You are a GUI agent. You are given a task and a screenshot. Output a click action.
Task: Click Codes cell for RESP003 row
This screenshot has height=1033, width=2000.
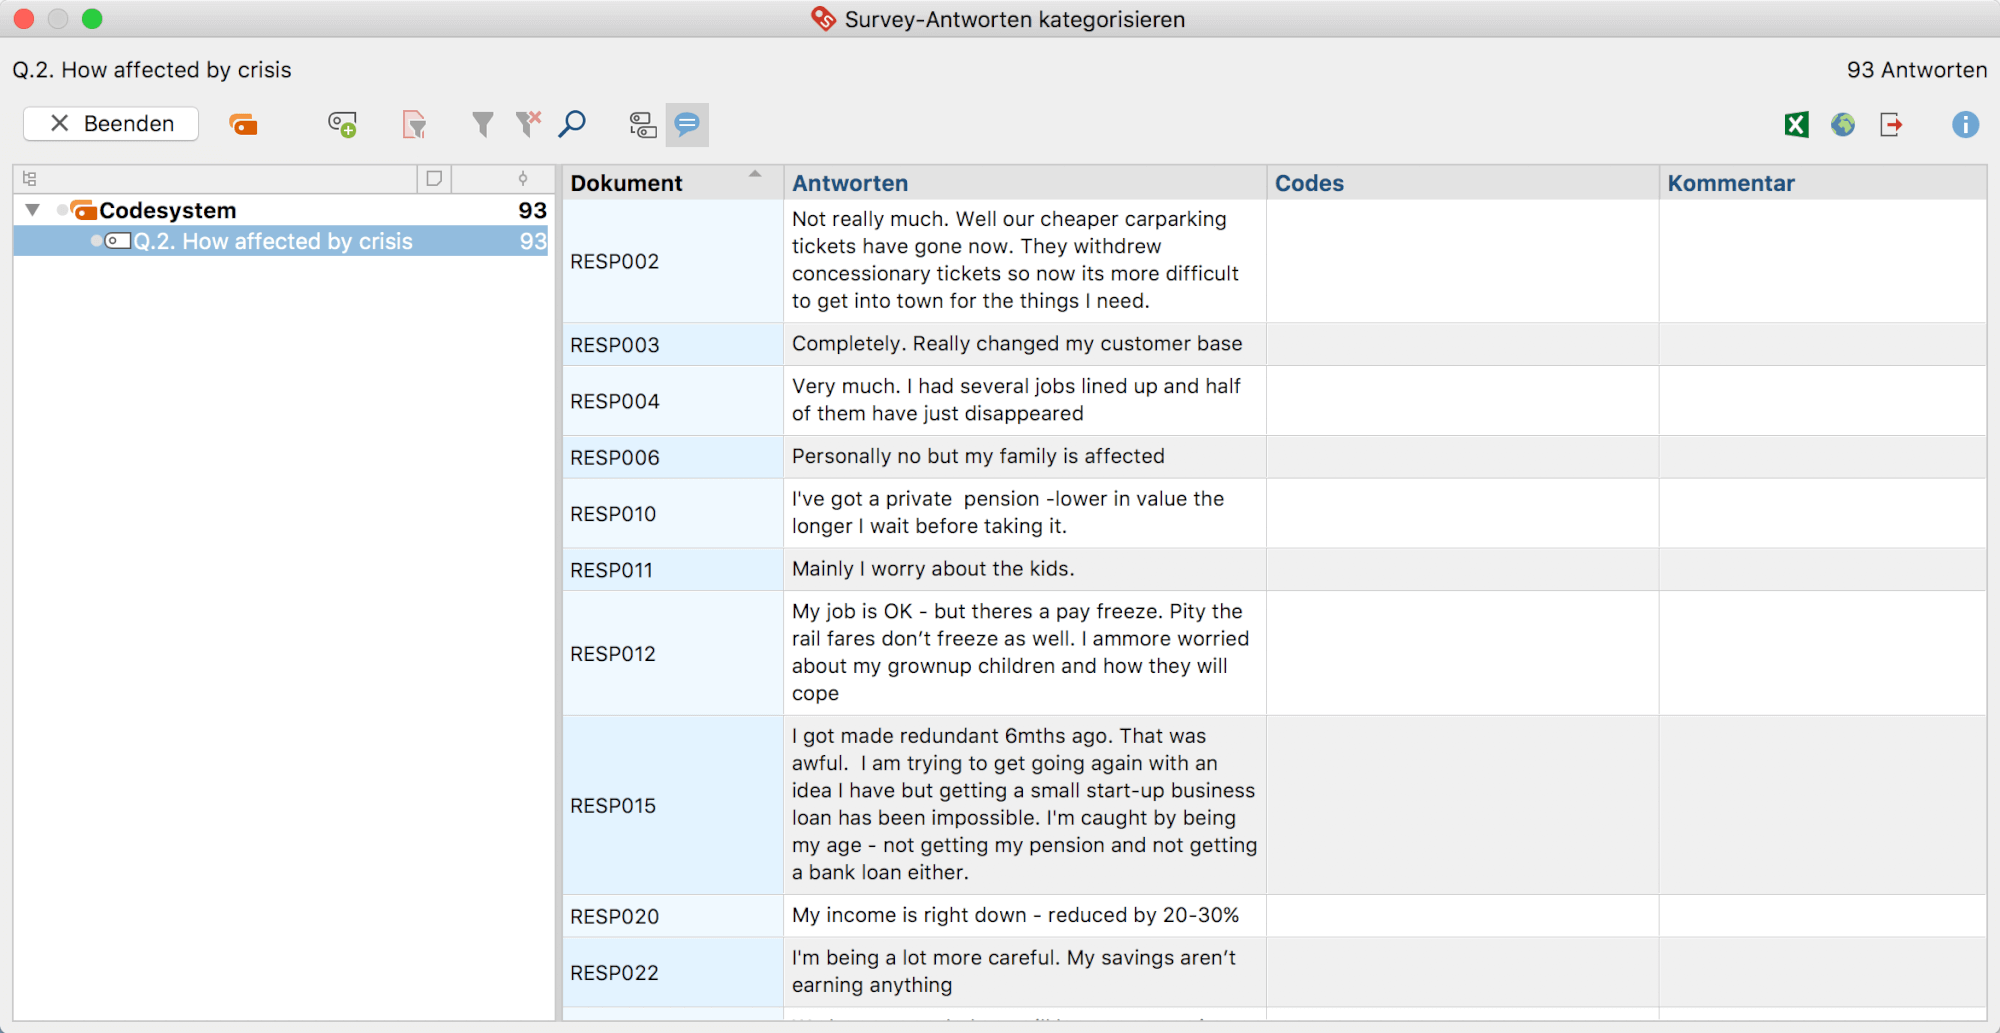pos(1462,345)
